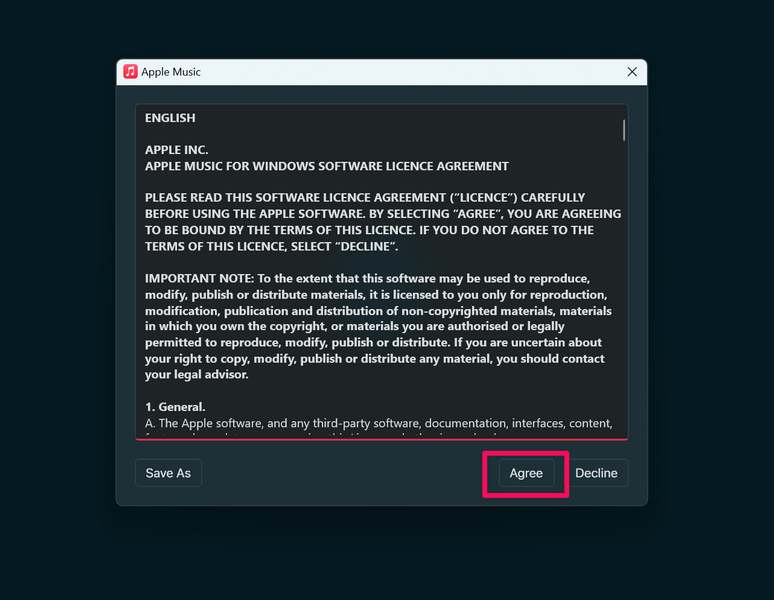774x600 pixels.
Task: Click the Apple Music app icon in title bar
Action: pos(130,72)
